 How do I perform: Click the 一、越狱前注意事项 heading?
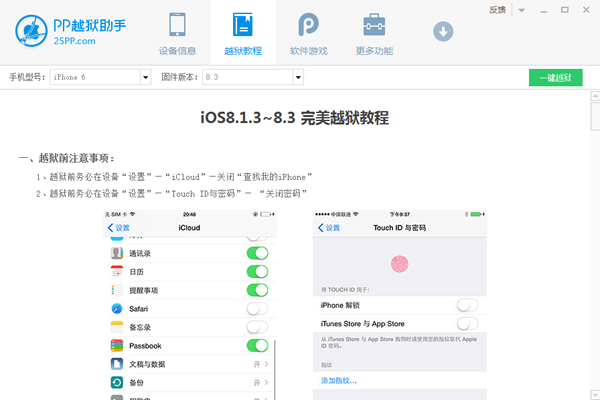[x=66, y=158]
